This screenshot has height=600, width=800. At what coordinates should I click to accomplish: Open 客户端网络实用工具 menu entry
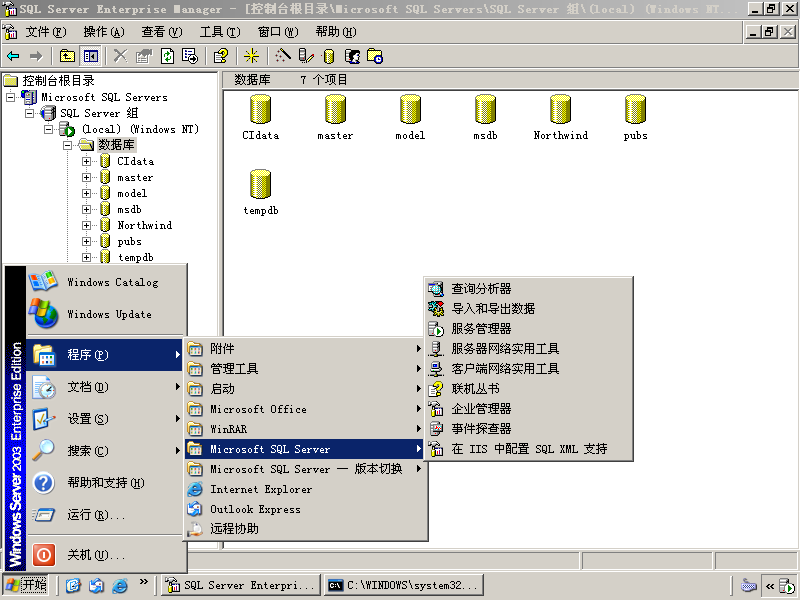[x=529, y=368]
